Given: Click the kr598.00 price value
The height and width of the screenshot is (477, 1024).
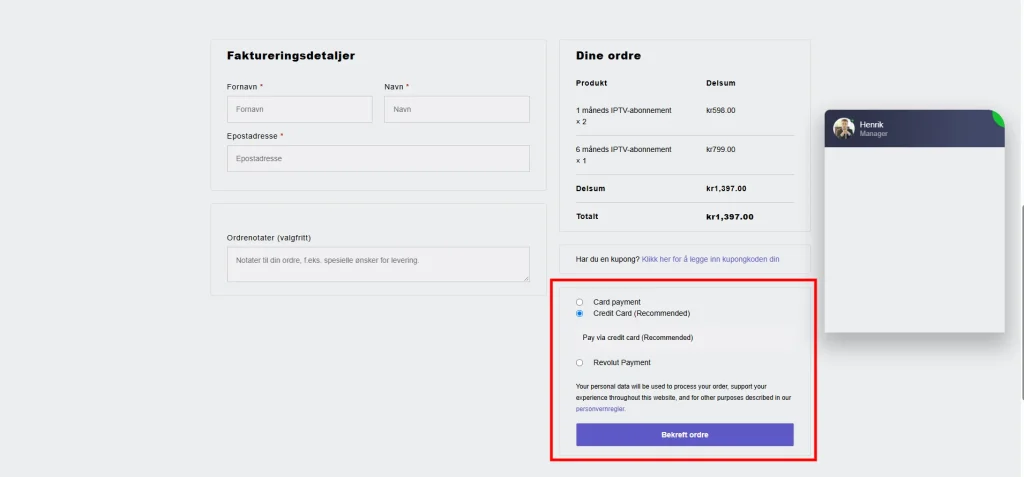Looking at the screenshot, I should 720,110.
